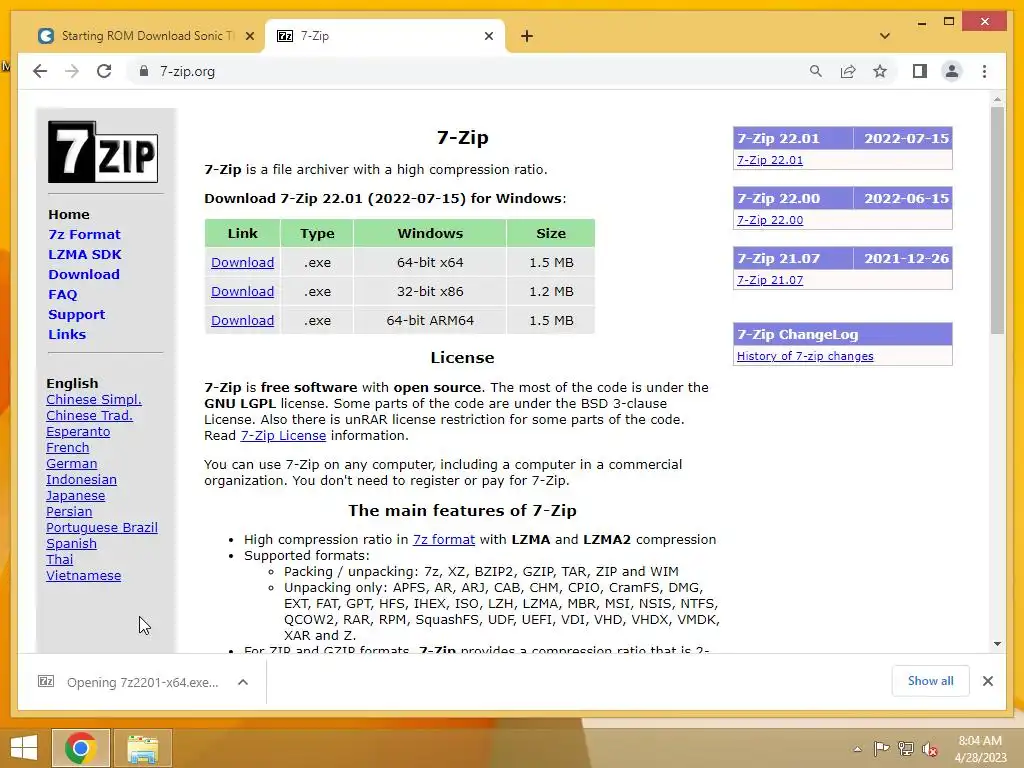Switch language to Indonesian
The image size is (1024, 768).
click(81, 479)
